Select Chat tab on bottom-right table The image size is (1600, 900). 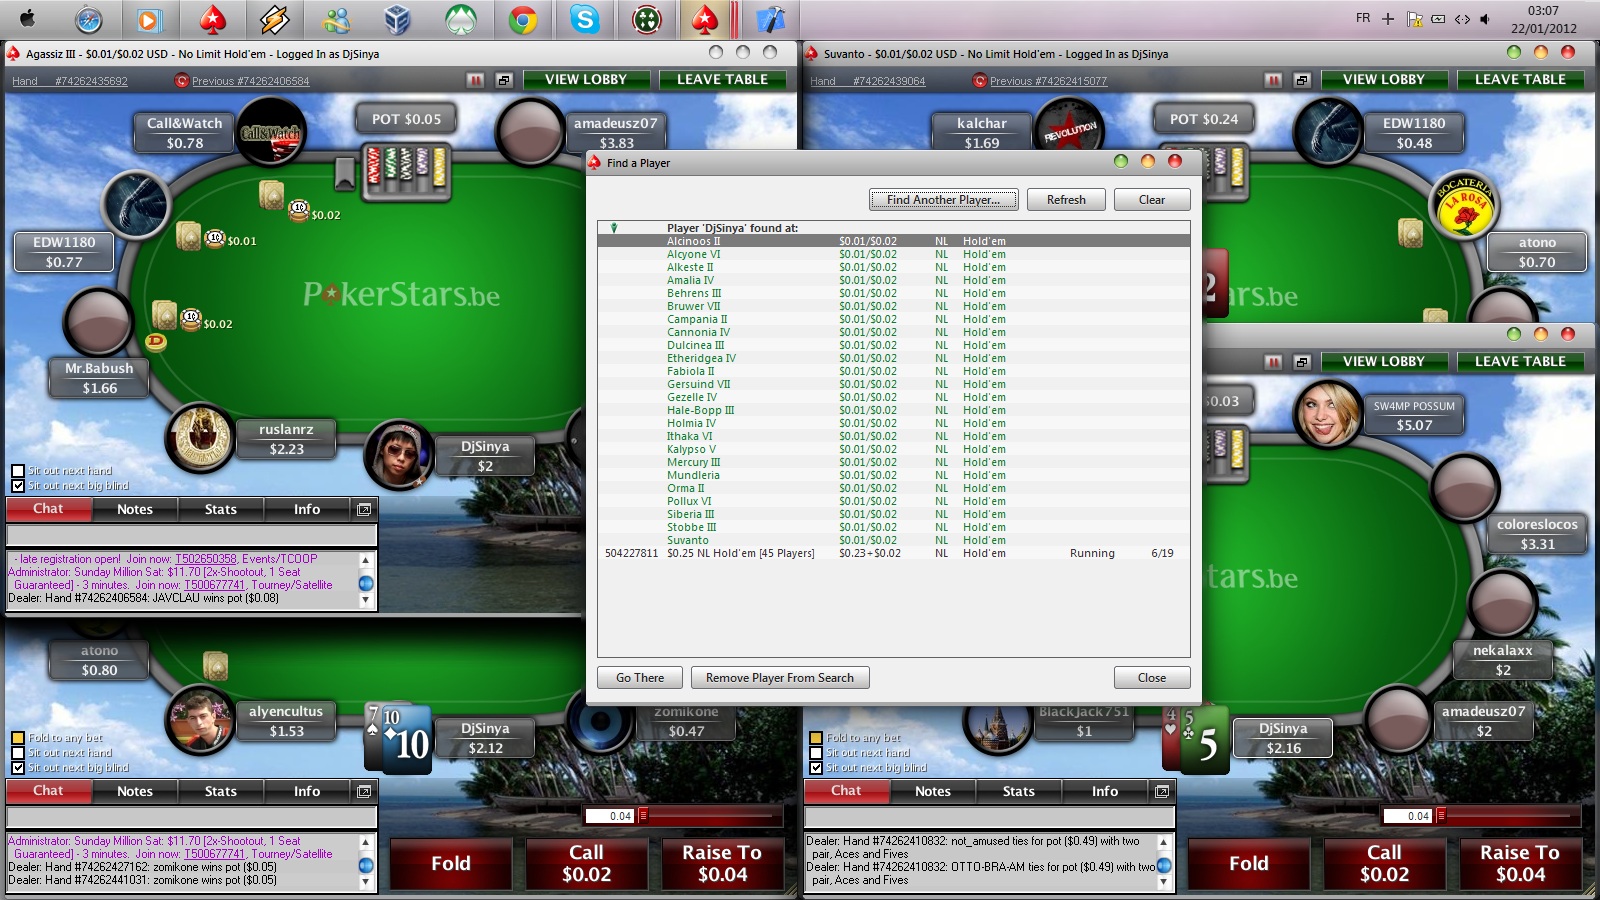847,791
